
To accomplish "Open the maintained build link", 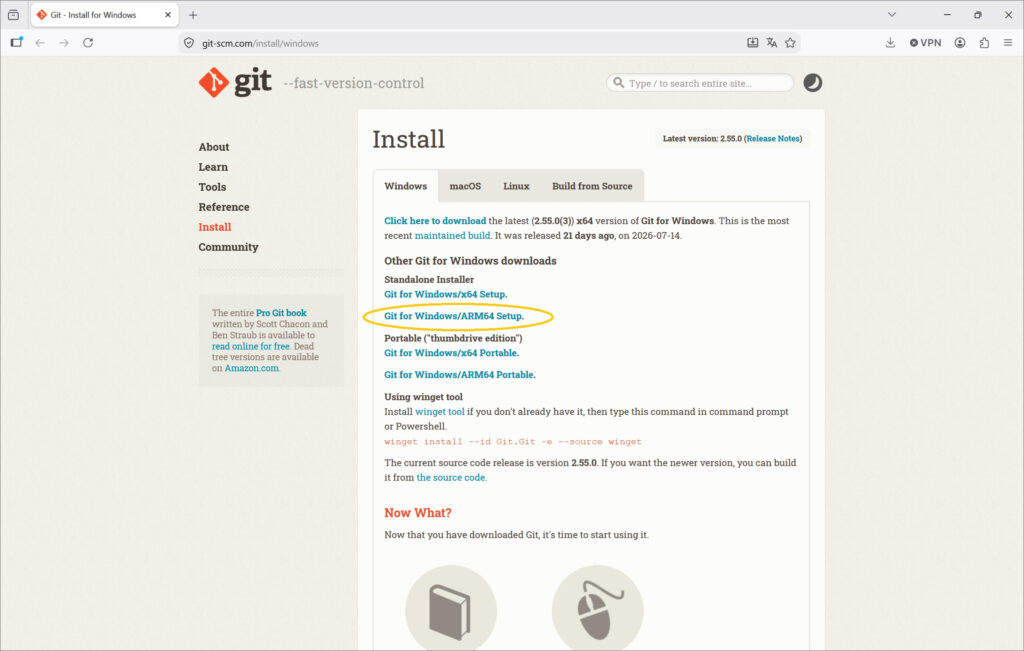I will 452,236.
